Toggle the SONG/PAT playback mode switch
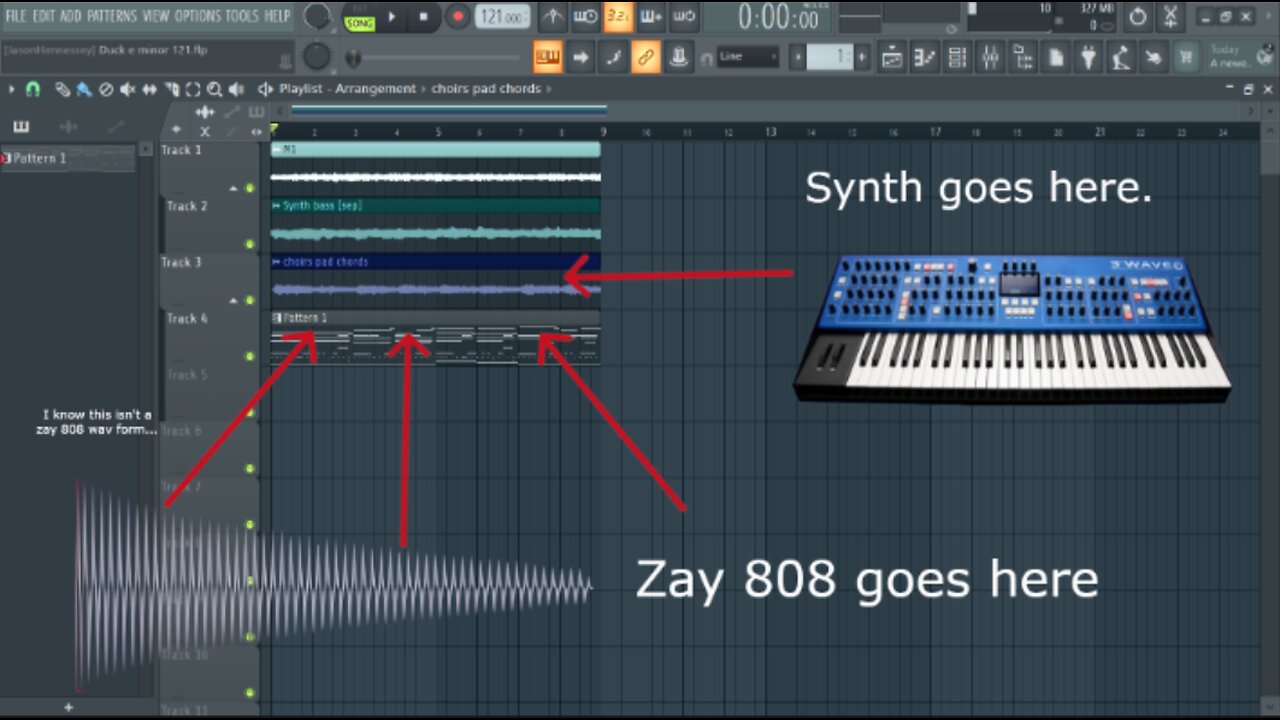 (359, 18)
